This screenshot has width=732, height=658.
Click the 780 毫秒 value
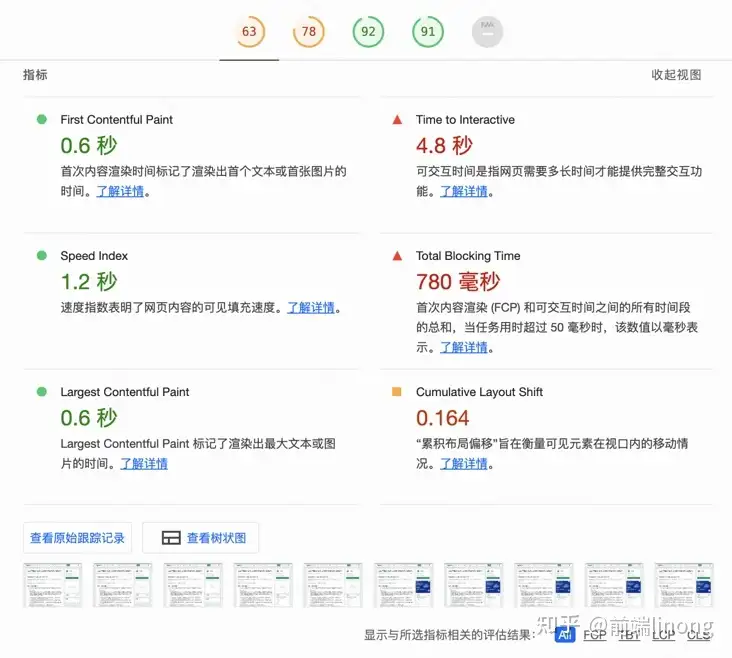pyautogui.click(x=458, y=282)
